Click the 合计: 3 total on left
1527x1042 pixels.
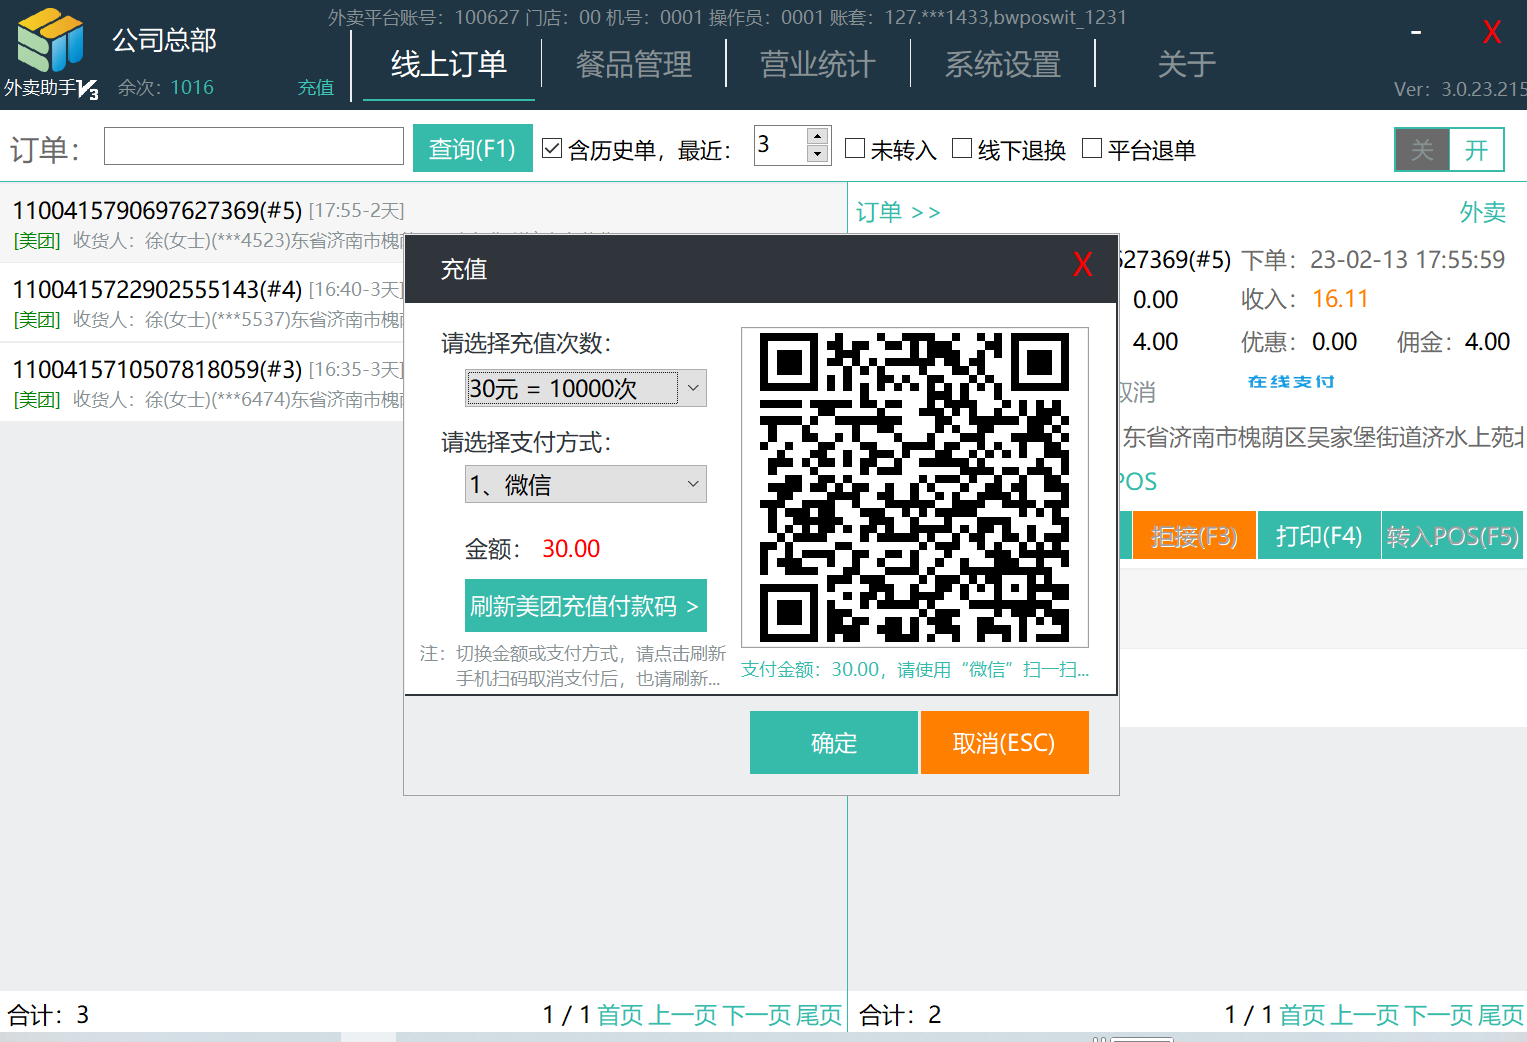[48, 1015]
